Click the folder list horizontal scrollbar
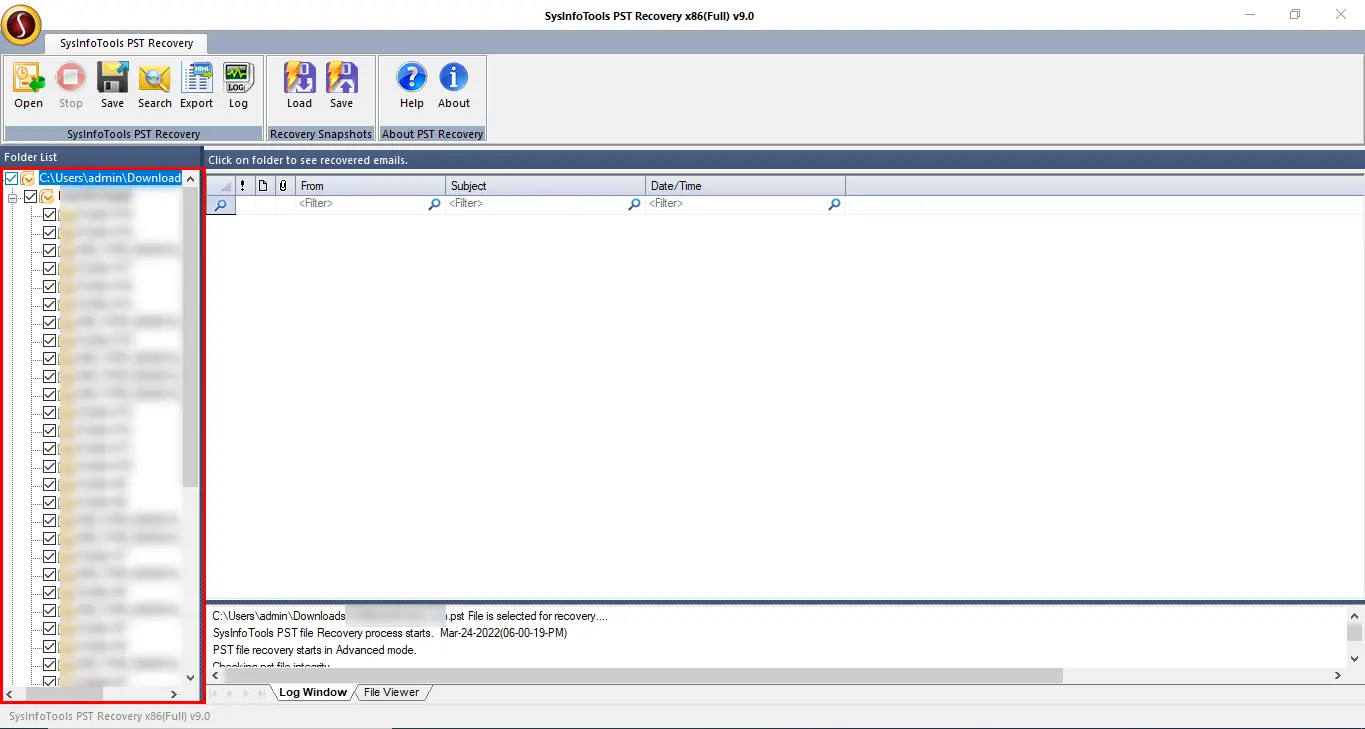Viewport: 1365px width, 729px height. [64, 693]
